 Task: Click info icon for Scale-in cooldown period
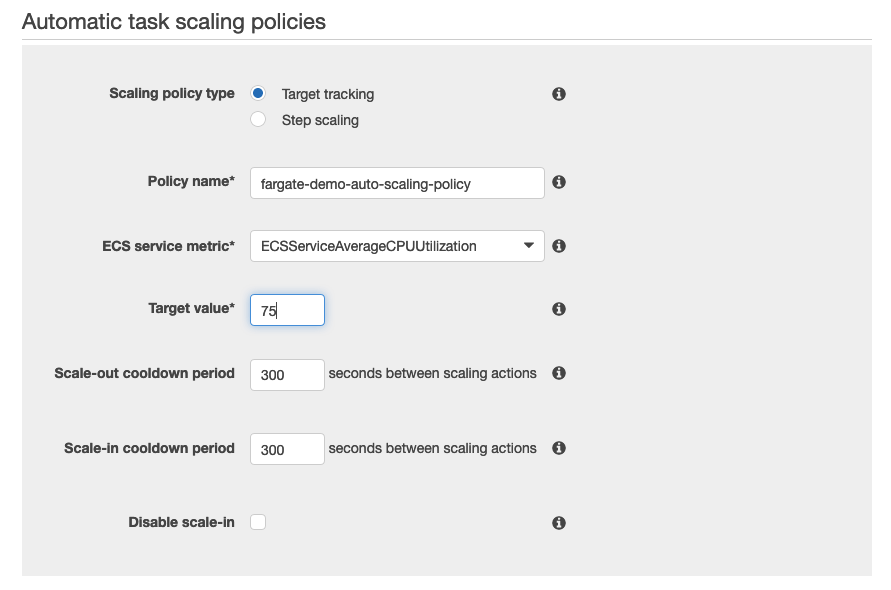coord(559,448)
